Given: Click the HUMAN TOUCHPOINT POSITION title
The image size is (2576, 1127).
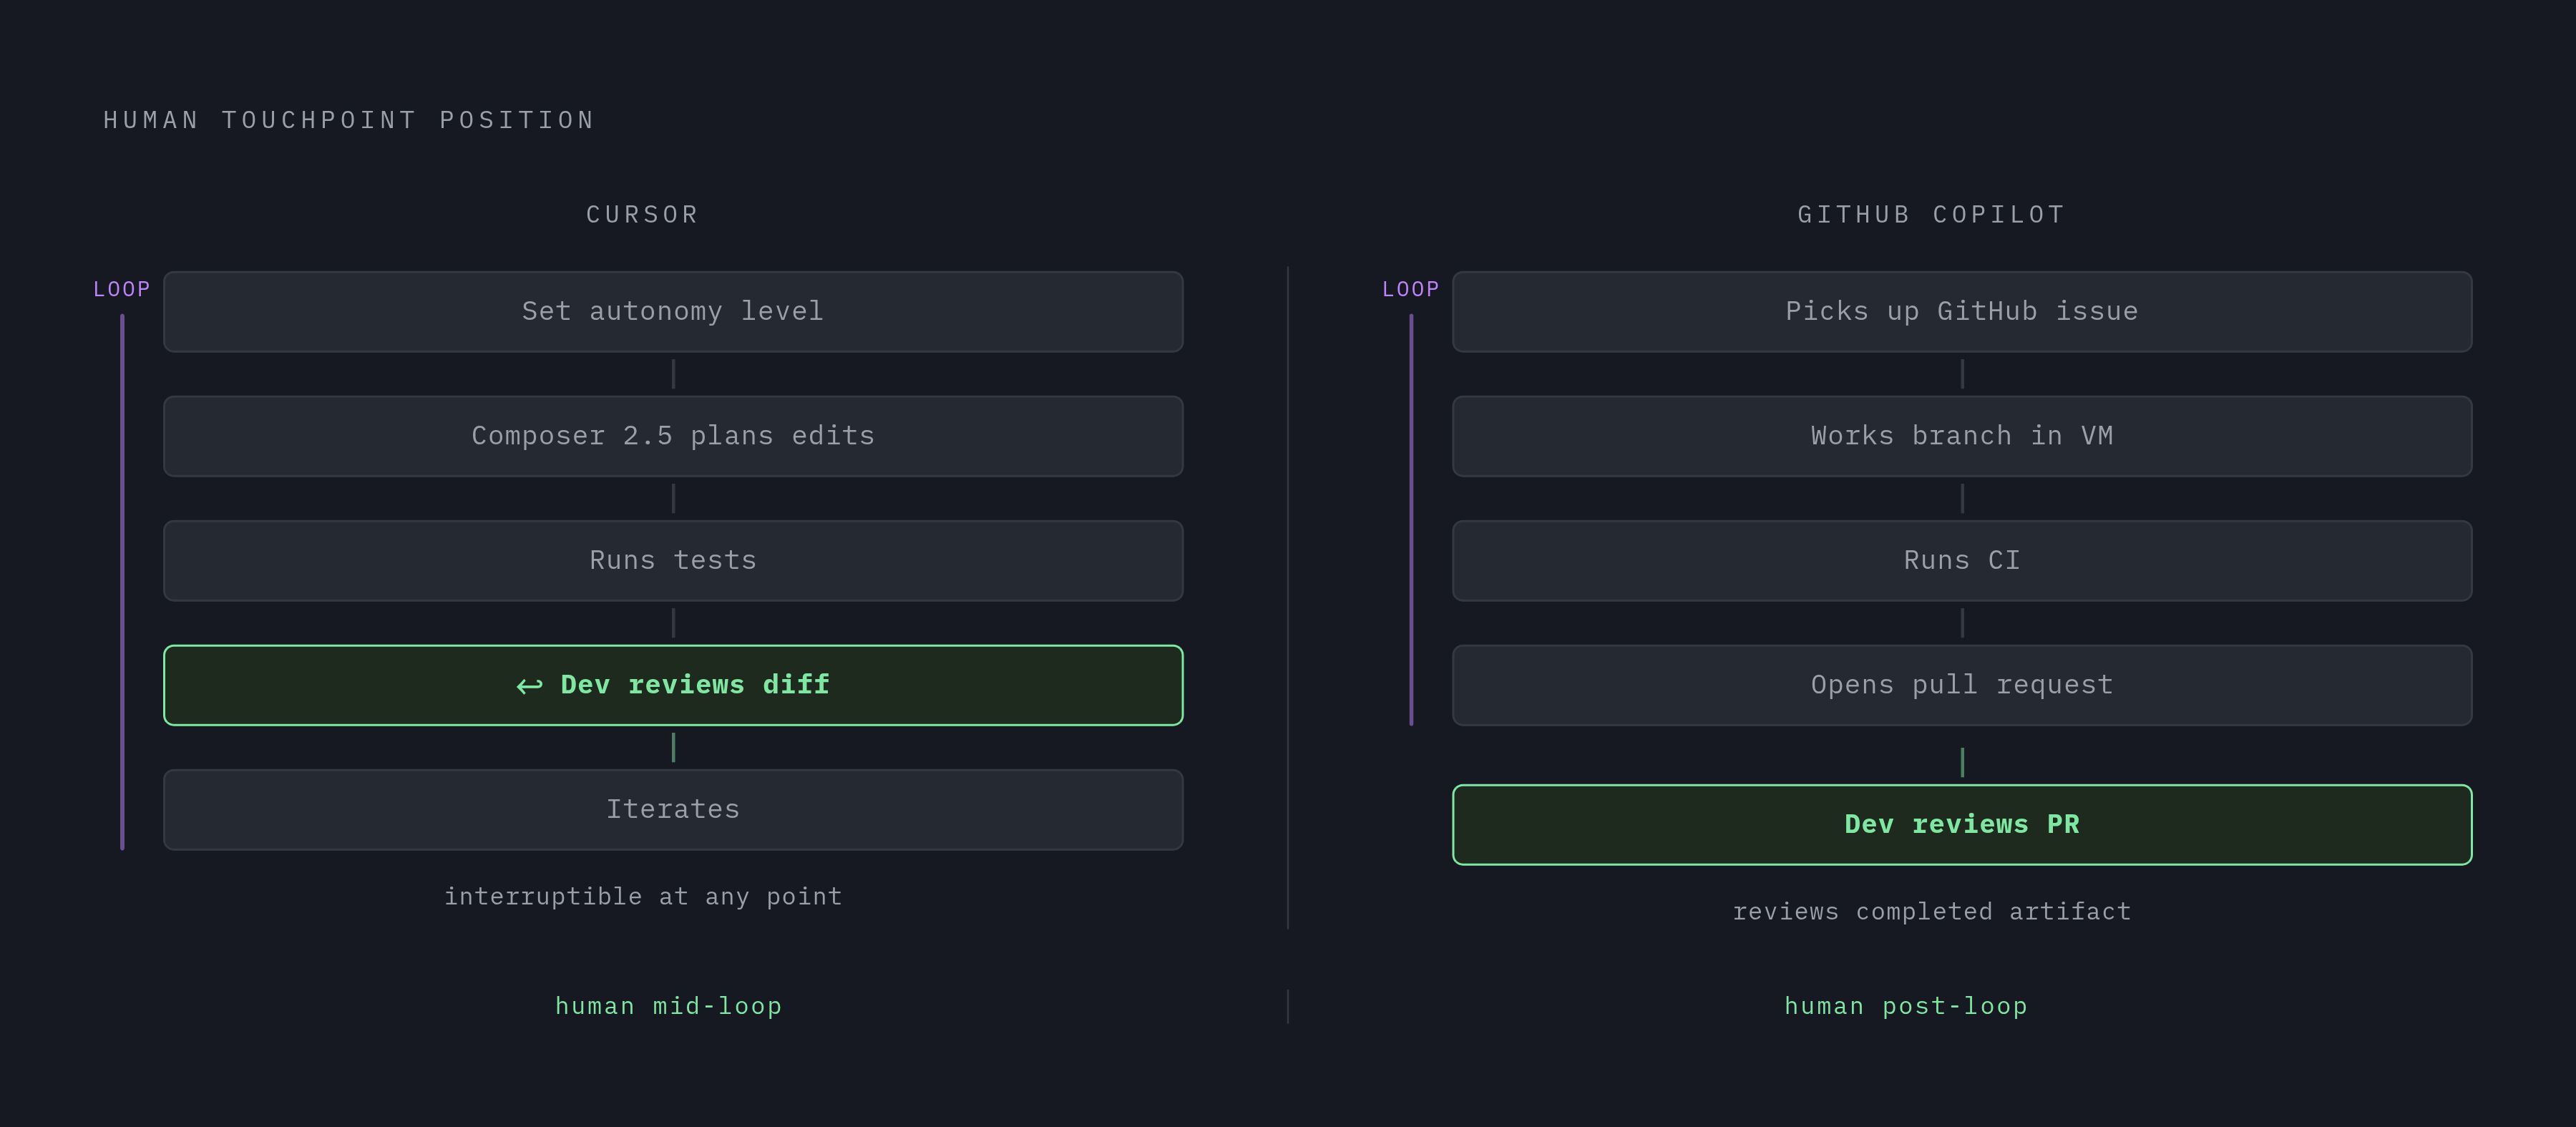Looking at the screenshot, I should click(x=349, y=120).
